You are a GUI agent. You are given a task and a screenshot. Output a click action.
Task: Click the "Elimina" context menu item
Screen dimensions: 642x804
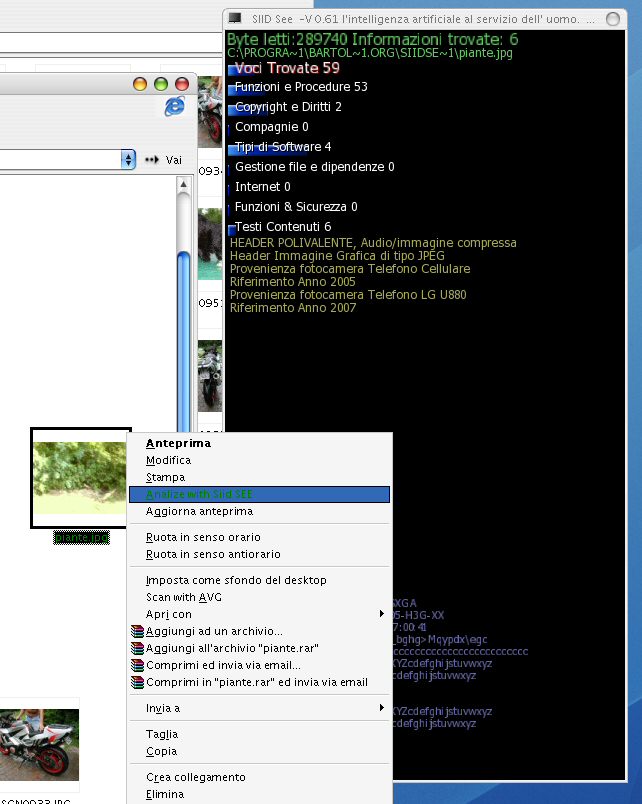[x=165, y=794]
